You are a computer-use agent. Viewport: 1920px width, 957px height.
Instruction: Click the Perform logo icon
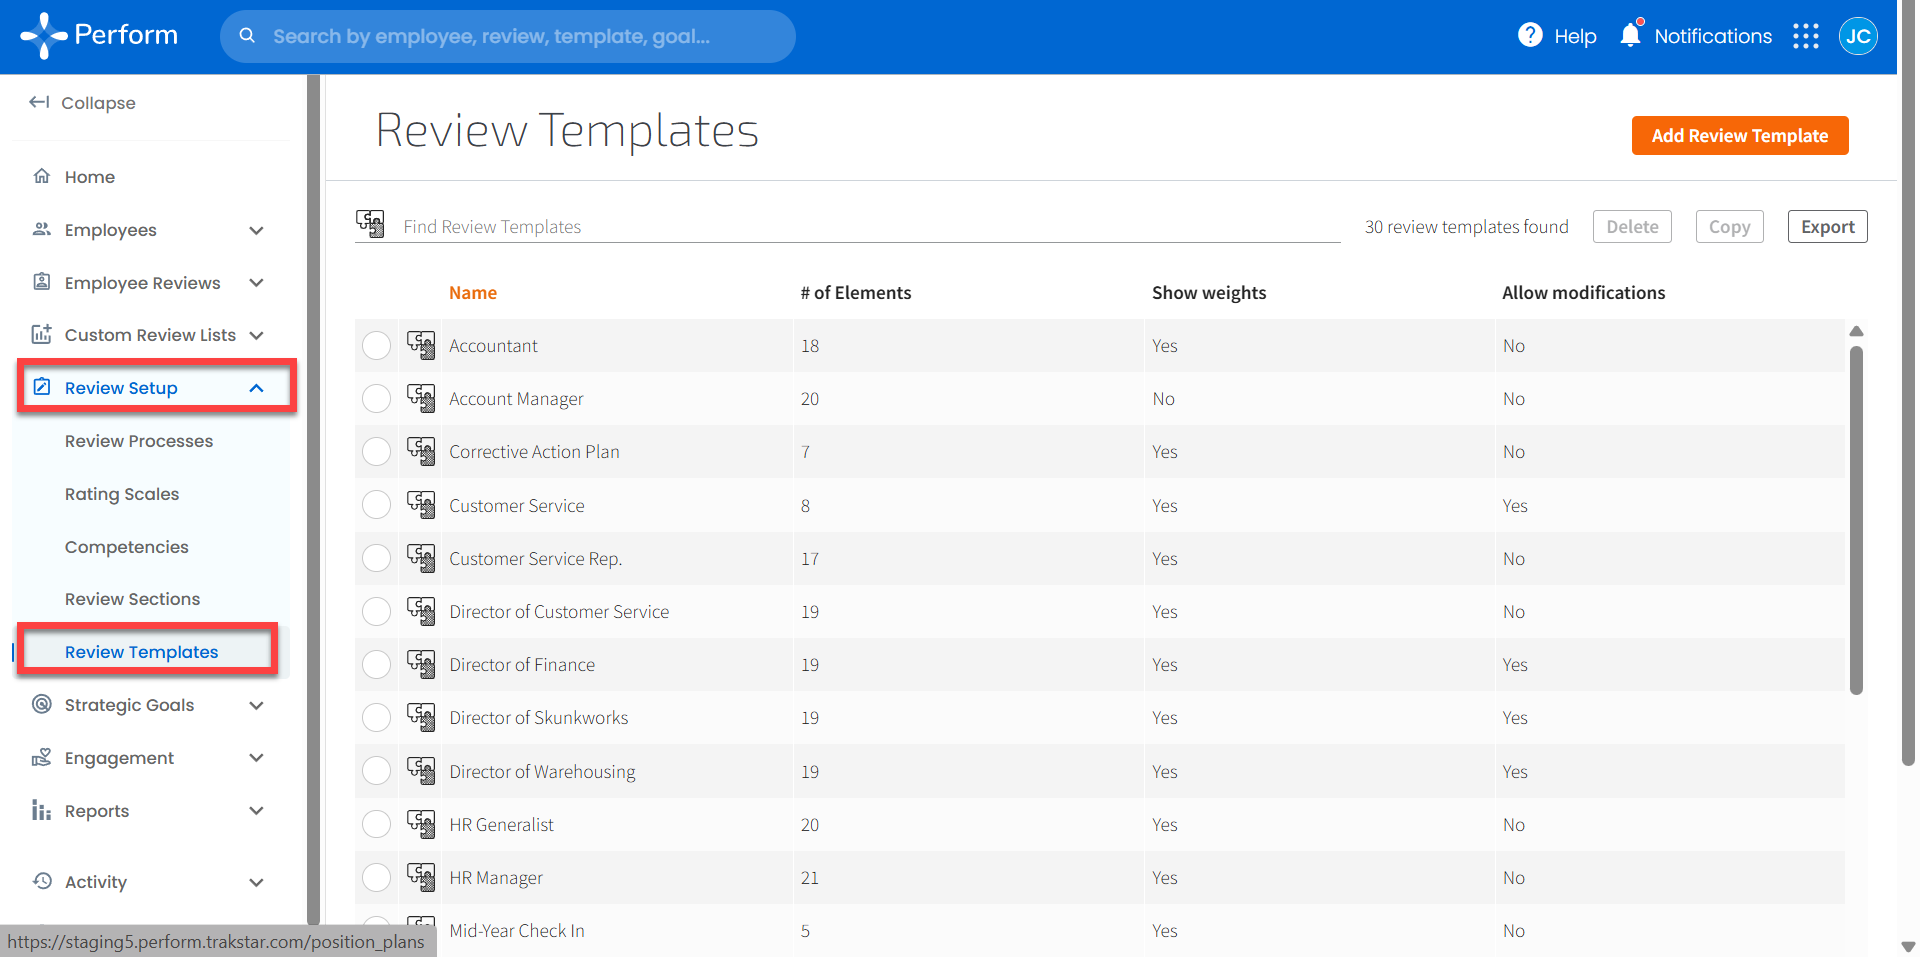coord(44,36)
